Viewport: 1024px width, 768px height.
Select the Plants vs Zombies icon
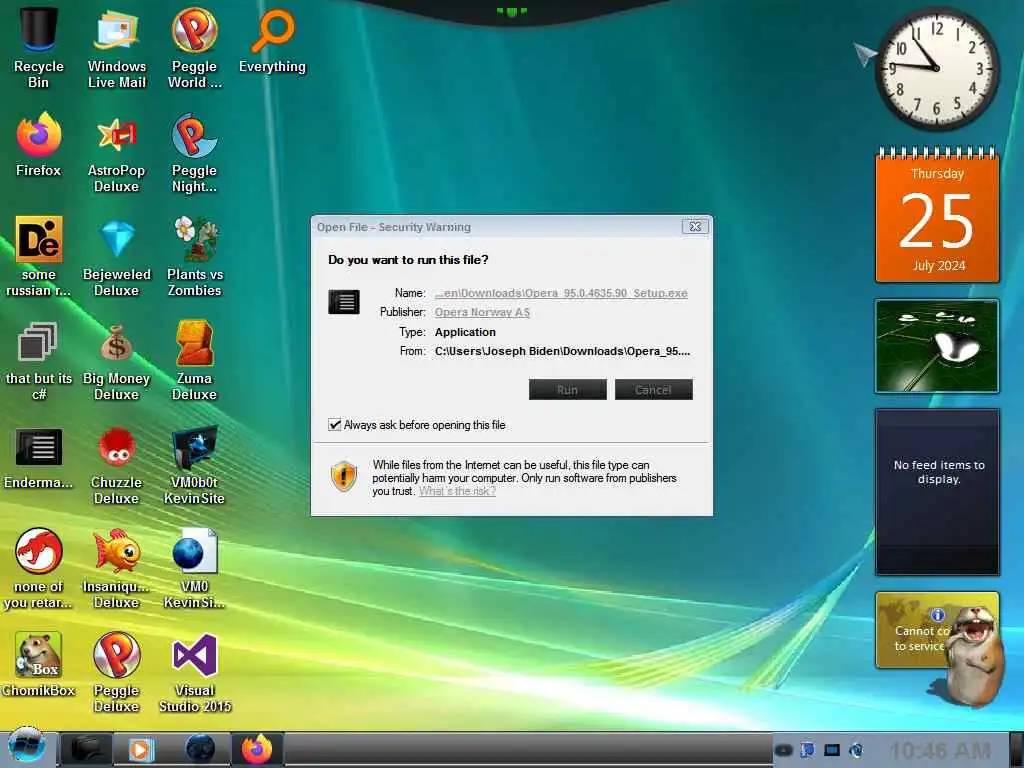pyautogui.click(x=195, y=256)
